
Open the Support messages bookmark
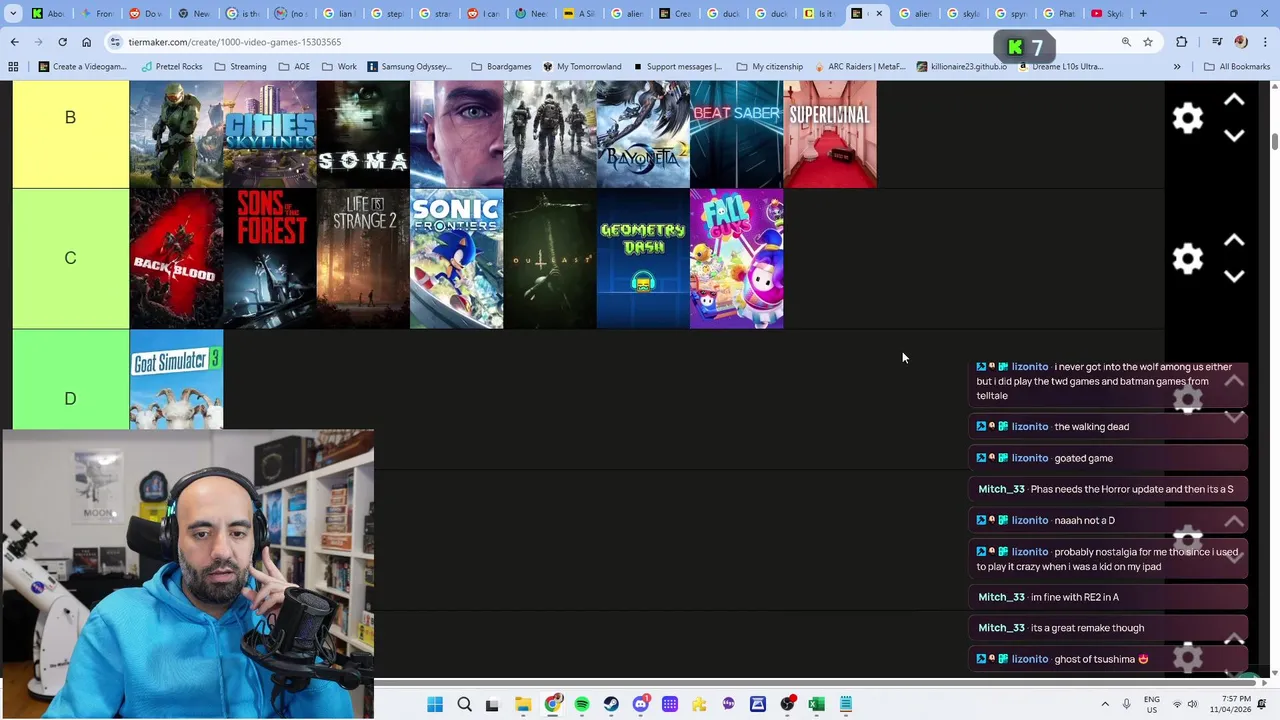[x=678, y=67]
